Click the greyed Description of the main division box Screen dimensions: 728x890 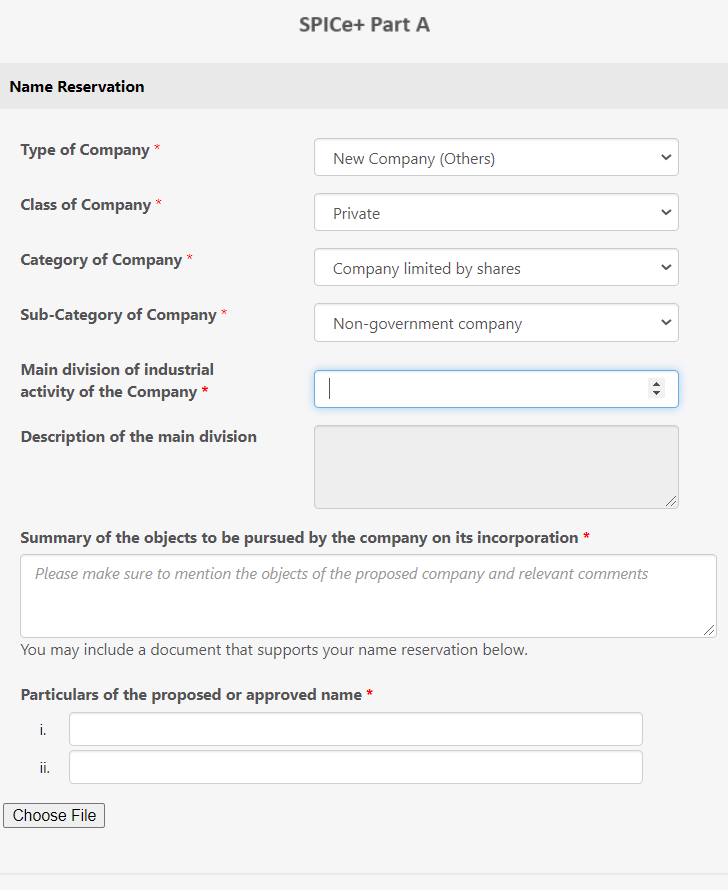(496, 467)
